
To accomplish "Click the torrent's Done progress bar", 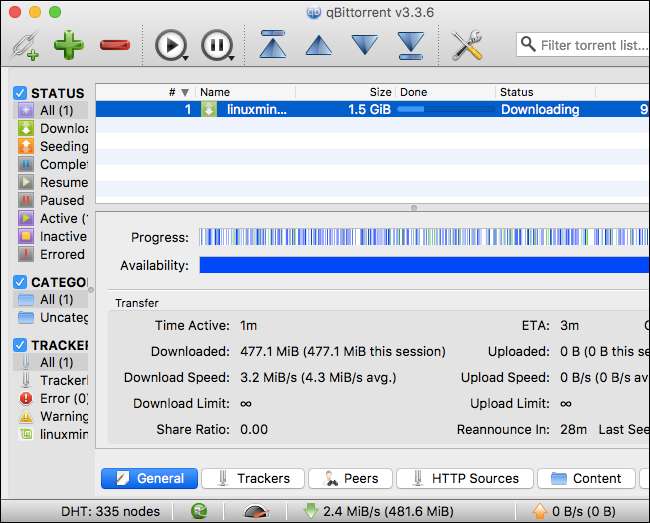I will point(445,109).
